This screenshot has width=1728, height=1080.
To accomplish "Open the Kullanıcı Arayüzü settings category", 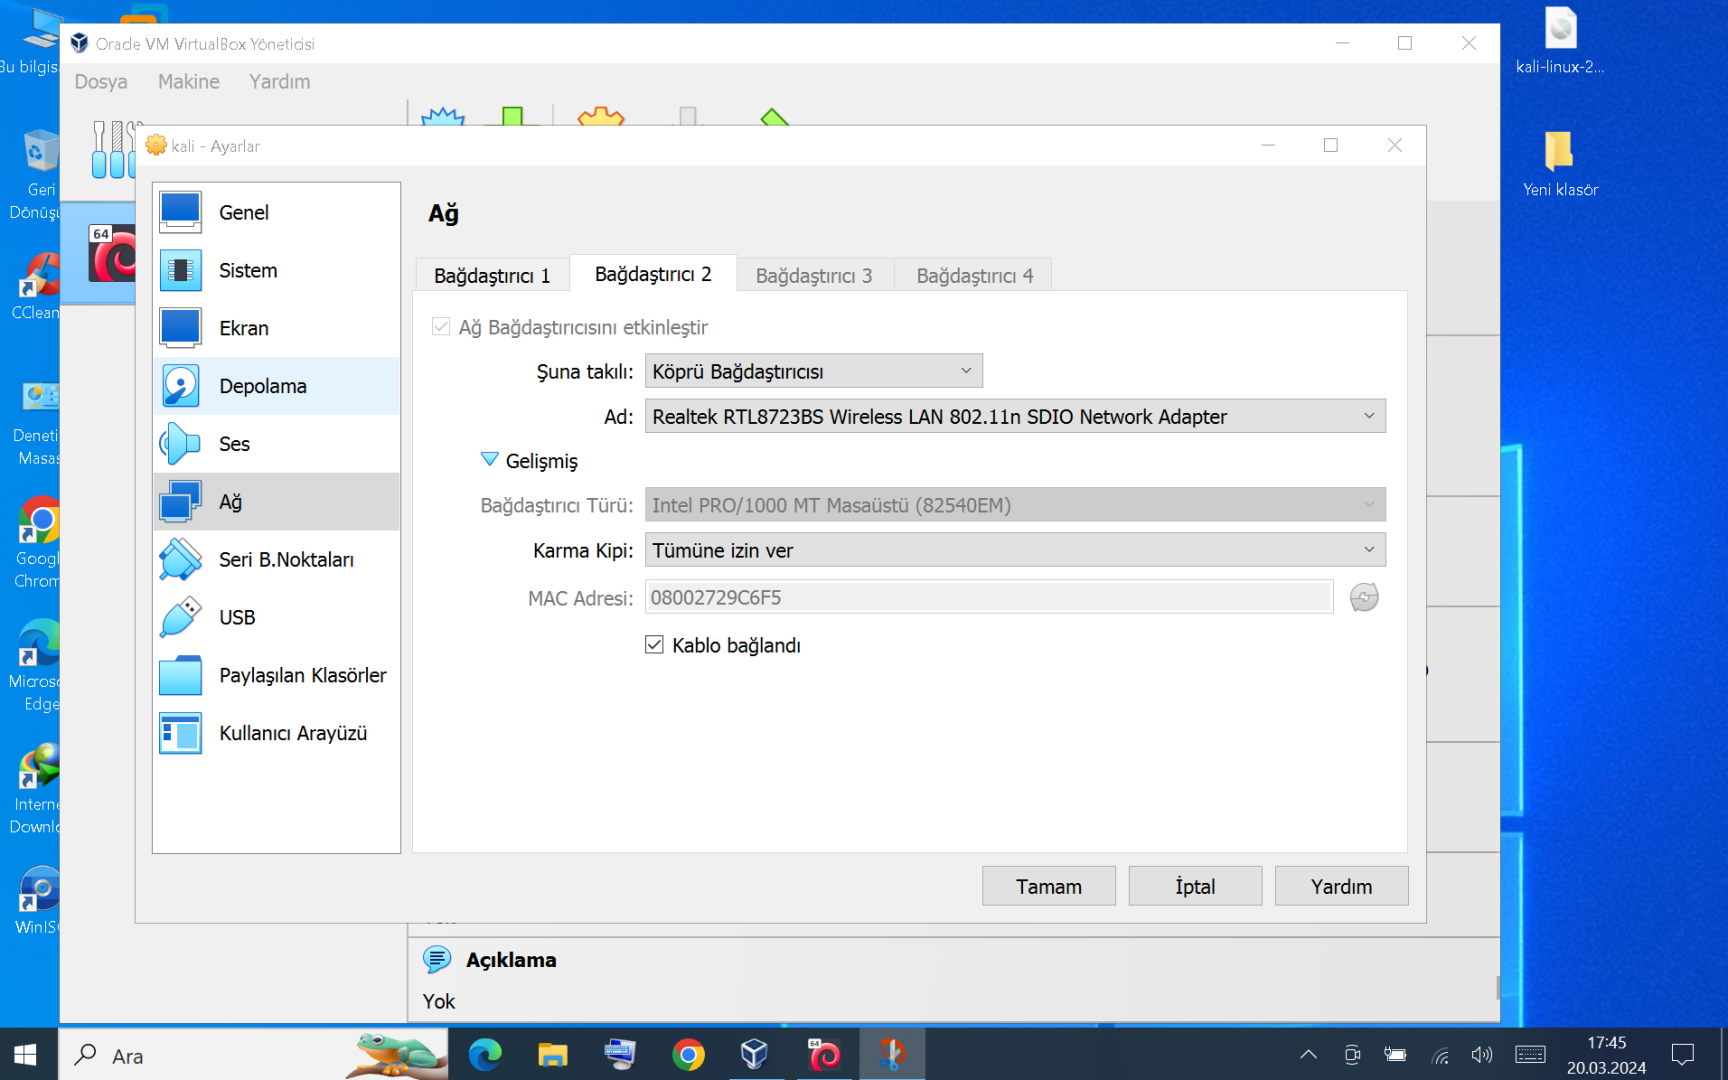I will pyautogui.click(x=277, y=734).
